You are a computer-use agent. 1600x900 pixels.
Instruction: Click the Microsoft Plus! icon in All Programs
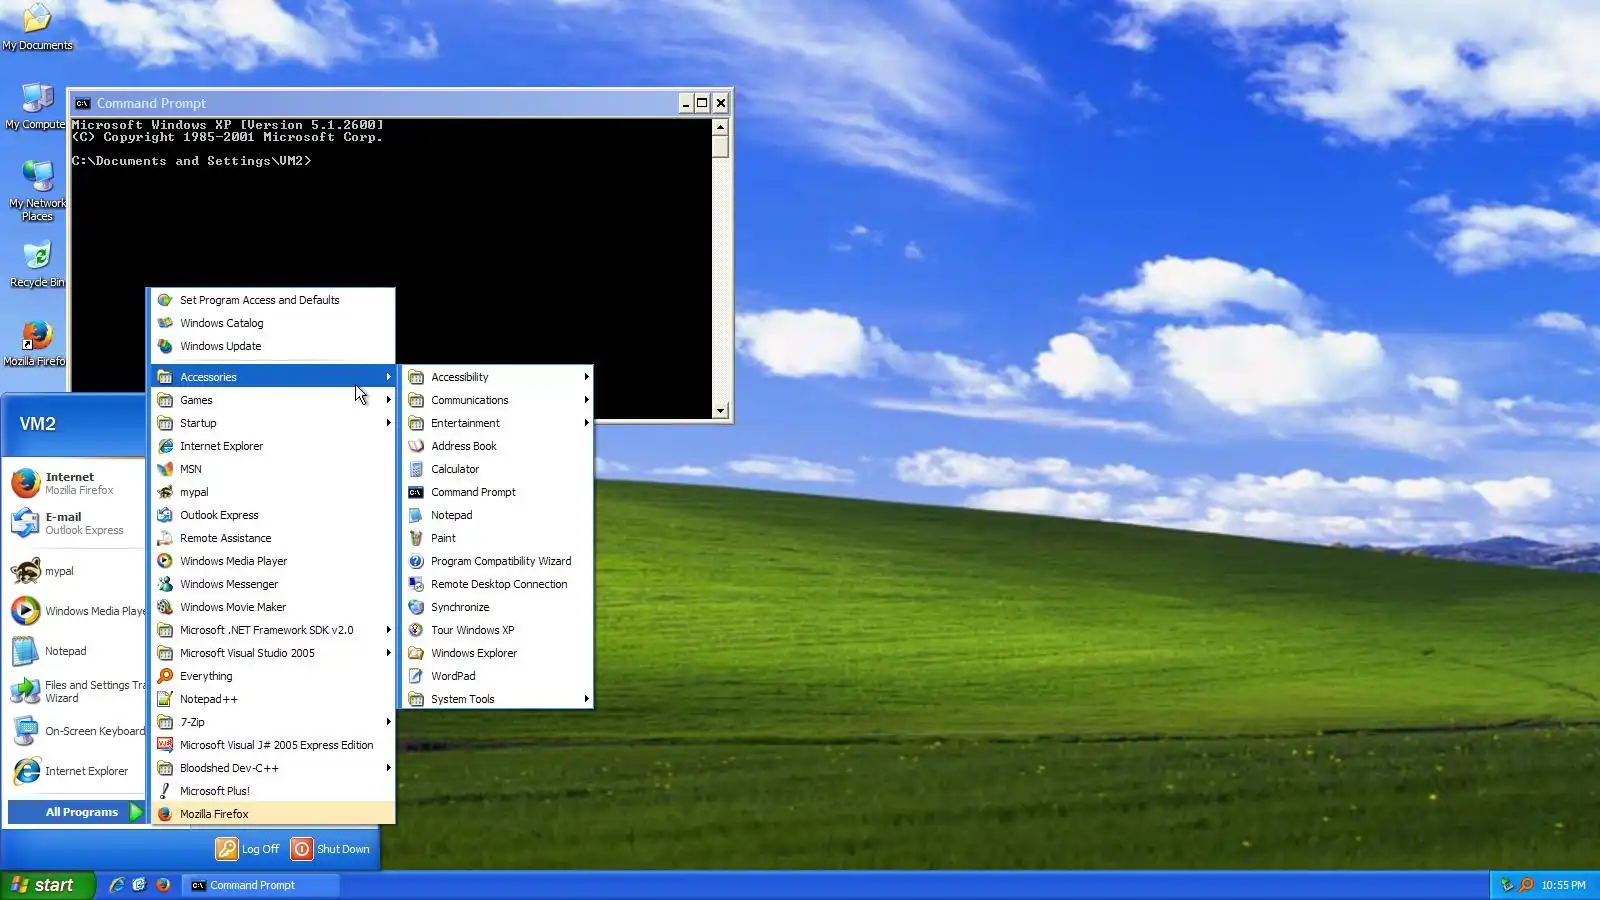click(x=165, y=791)
